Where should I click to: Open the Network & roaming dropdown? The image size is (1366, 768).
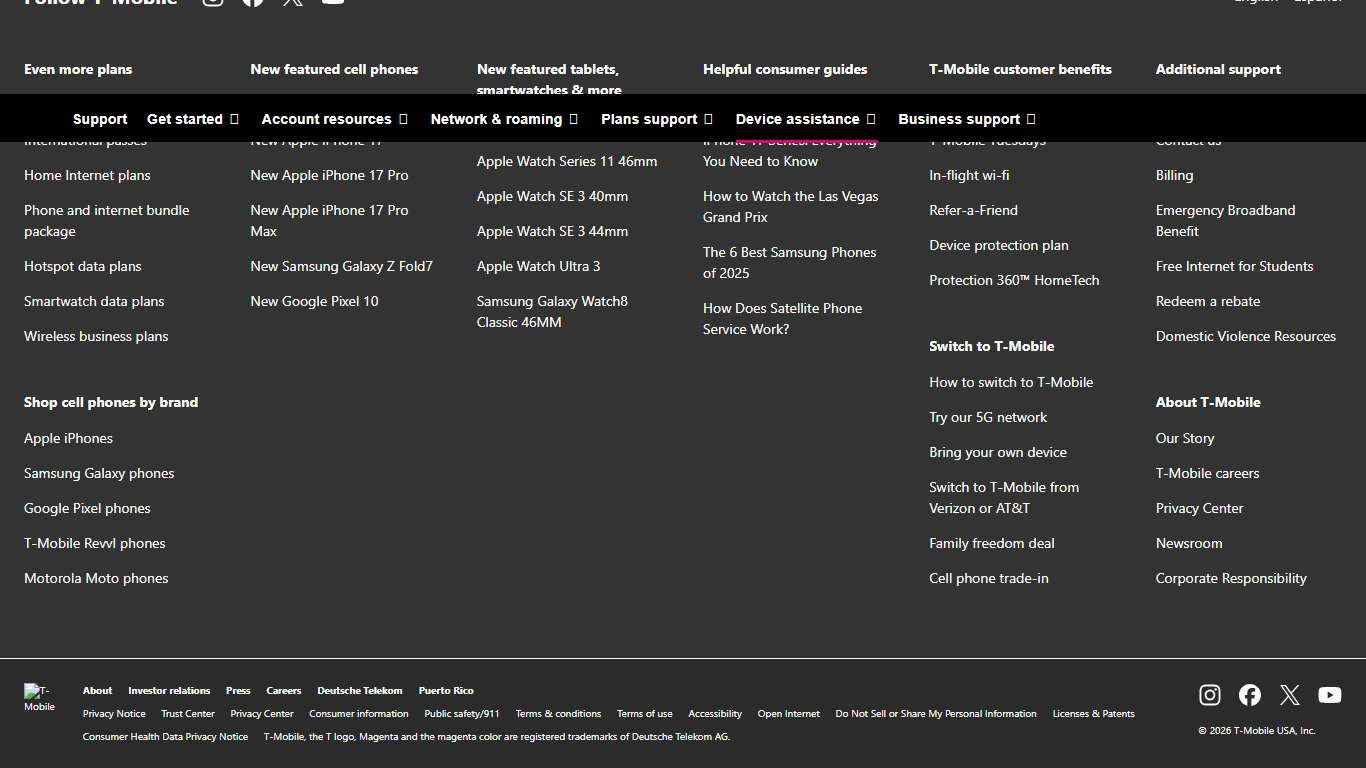coord(497,118)
